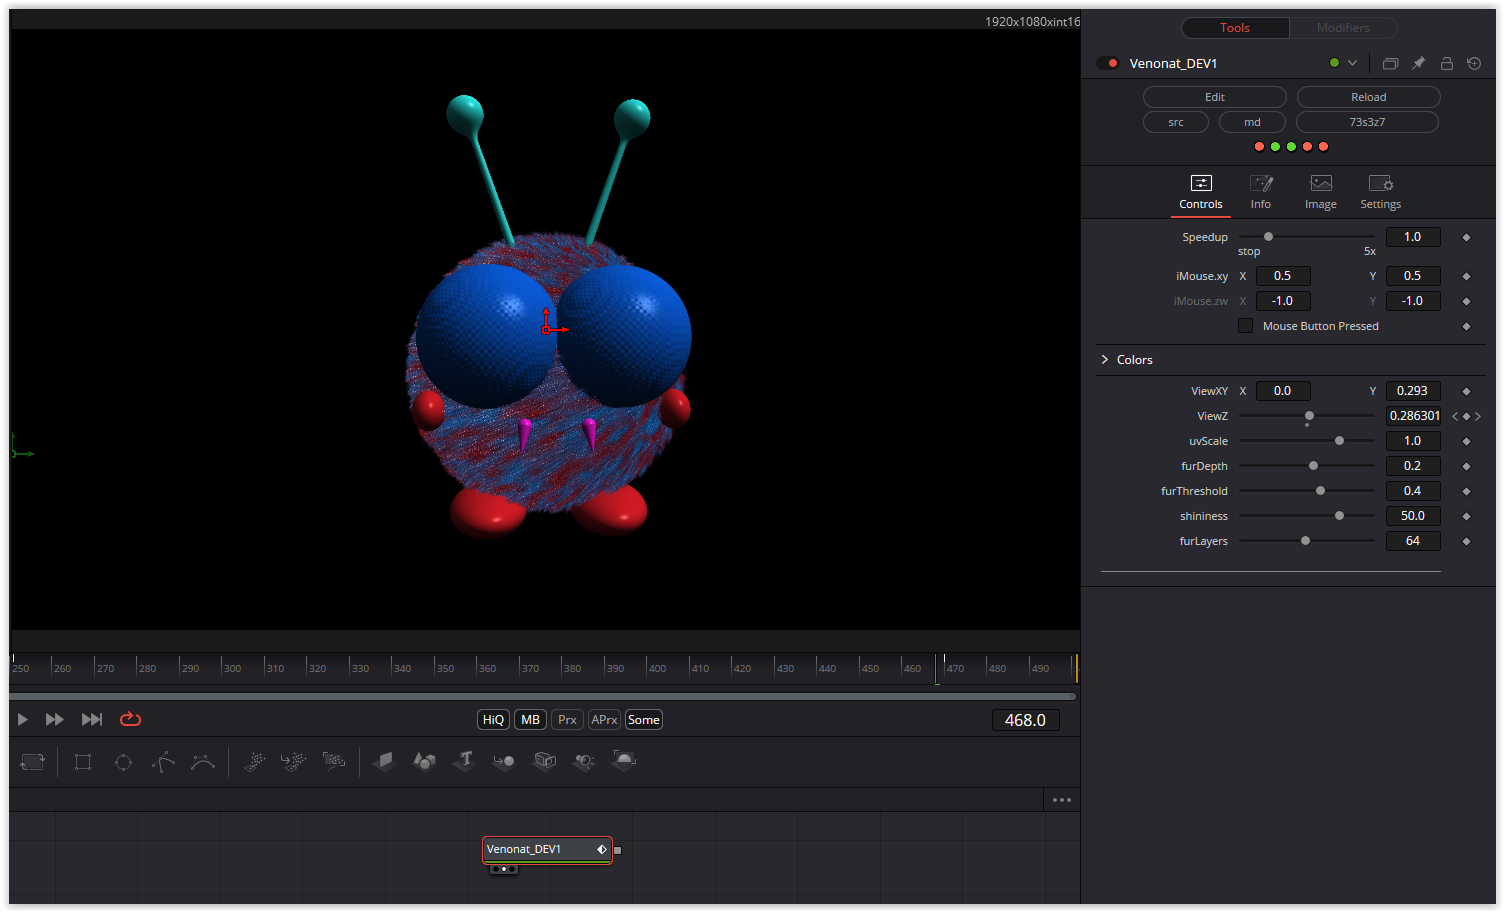Select the B-Spline mask tool

pos(203,762)
